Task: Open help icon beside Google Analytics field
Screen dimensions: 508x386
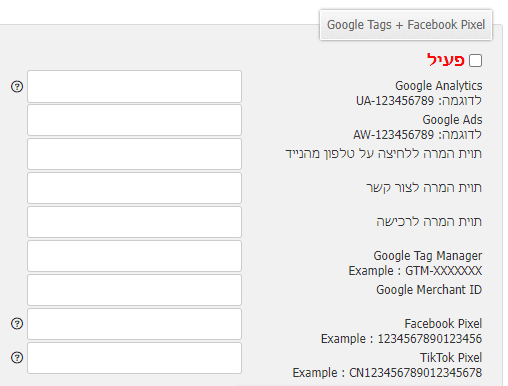Action: (x=17, y=87)
